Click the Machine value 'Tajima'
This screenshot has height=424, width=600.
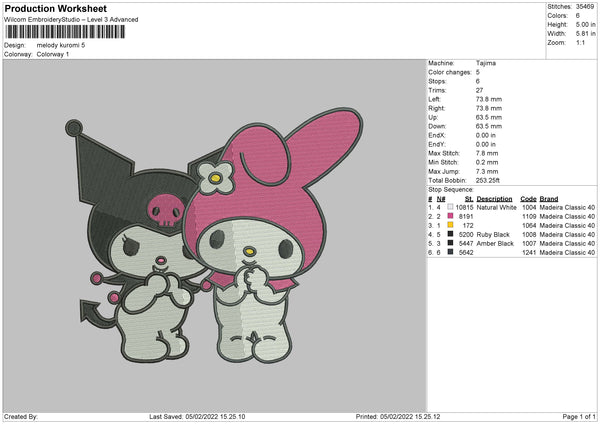[x=486, y=63]
